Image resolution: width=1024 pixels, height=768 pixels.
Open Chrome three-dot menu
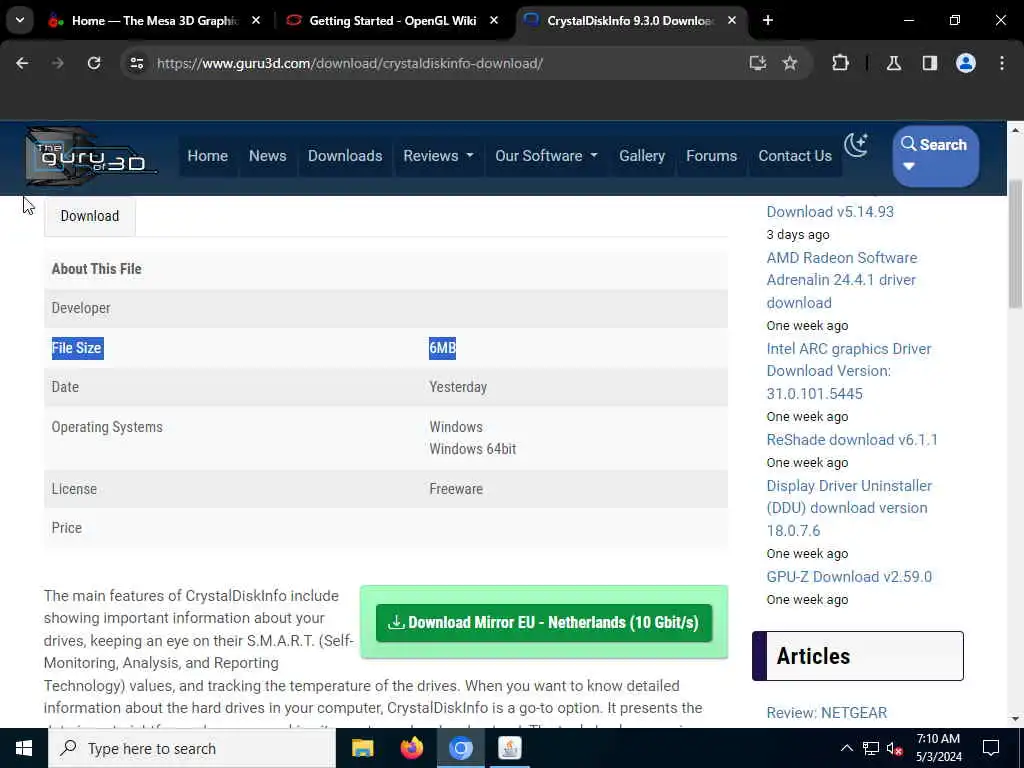pyautogui.click(x=1002, y=63)
